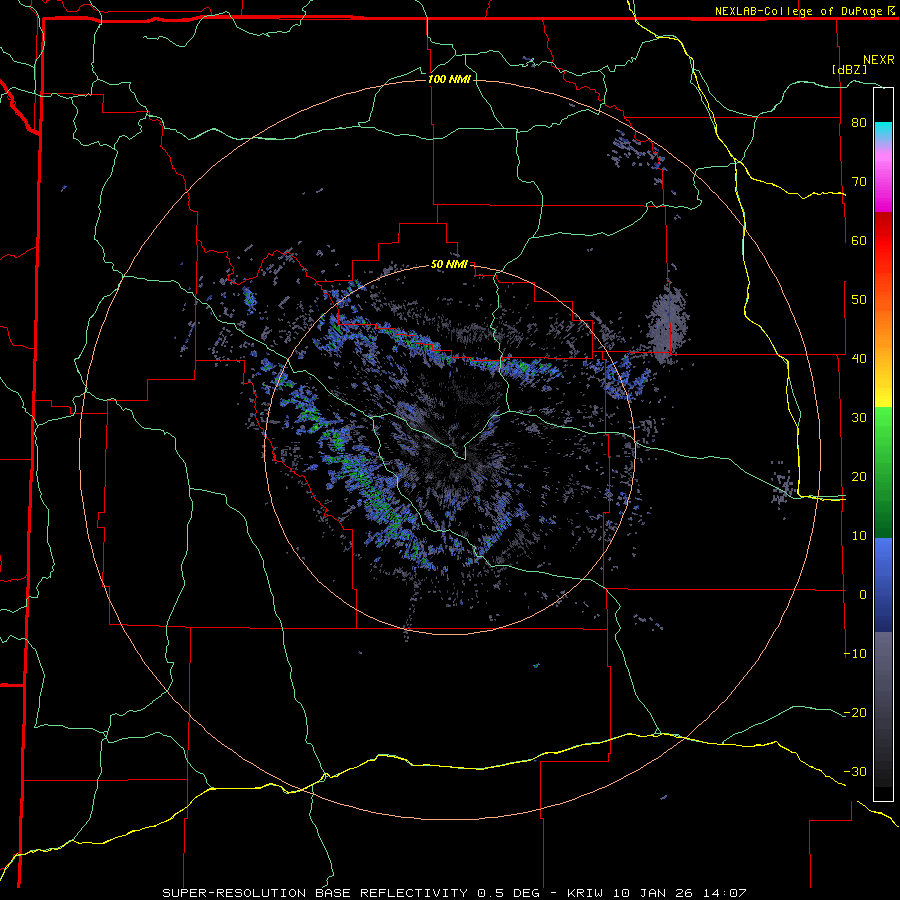Click the 70 value on the dBZ scale
900x900 pixels.
(859, 182)
